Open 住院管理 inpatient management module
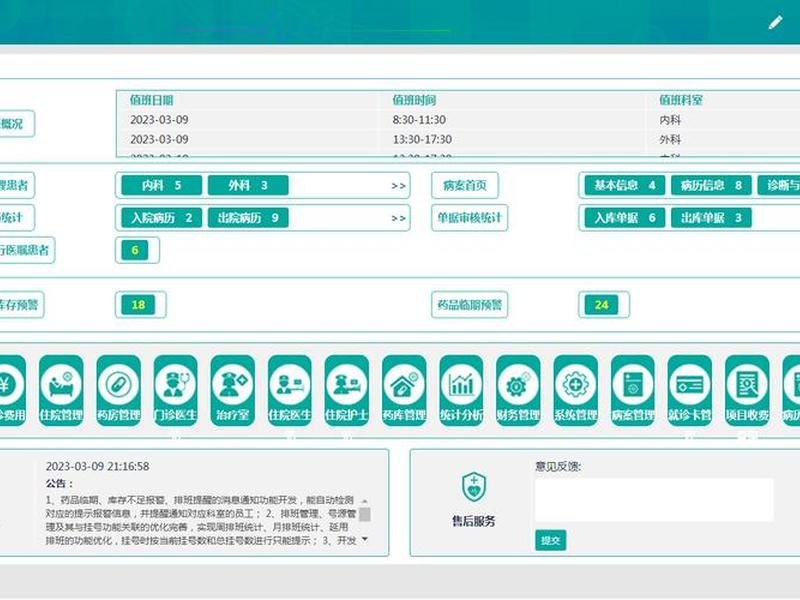This screenshot has width=800, height=600. point(61,390)
